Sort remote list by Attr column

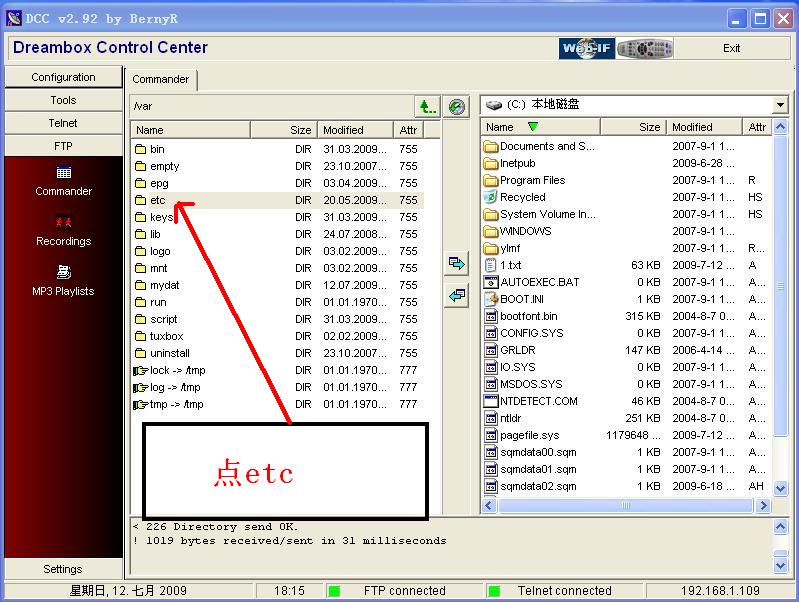pyautogui.click(x=409, y=130)
